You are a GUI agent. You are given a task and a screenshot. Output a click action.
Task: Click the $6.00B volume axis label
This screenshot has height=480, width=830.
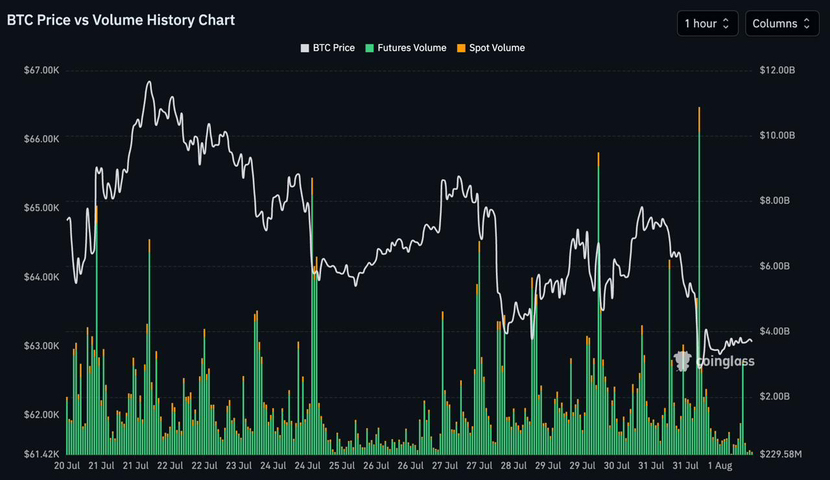[x=774, y=266]
